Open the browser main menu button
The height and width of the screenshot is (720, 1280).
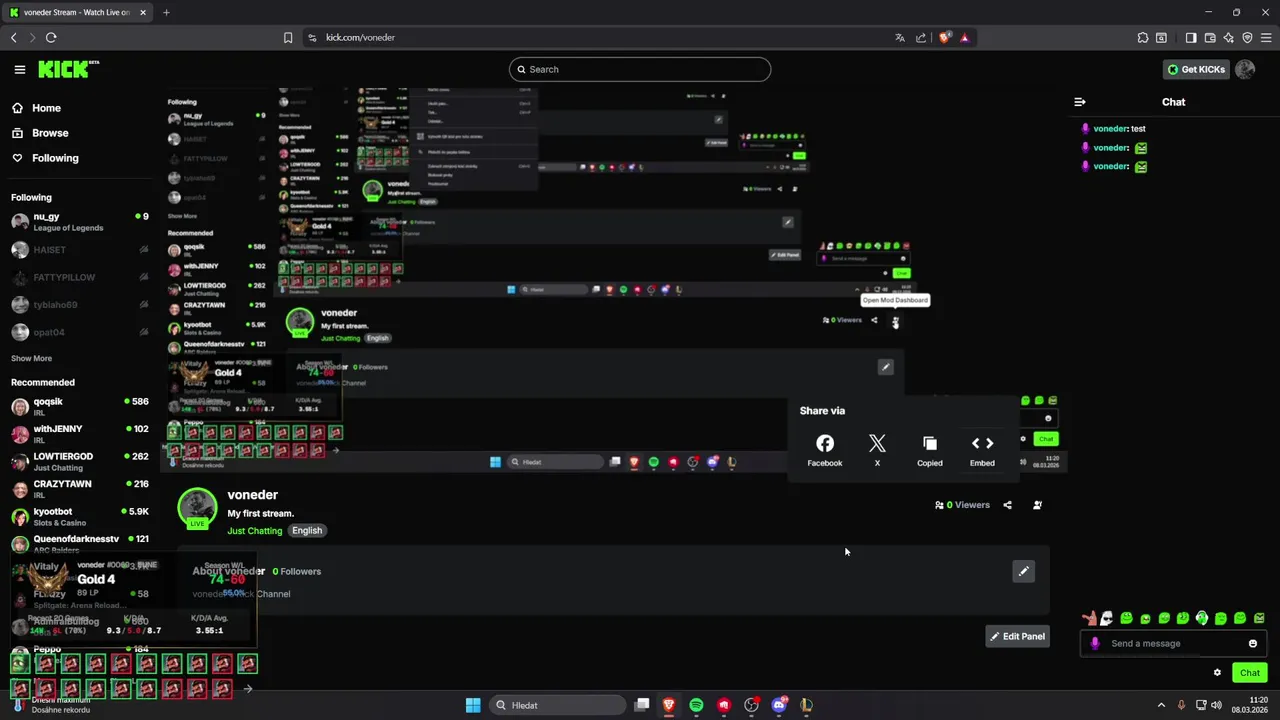point(1266,37)
